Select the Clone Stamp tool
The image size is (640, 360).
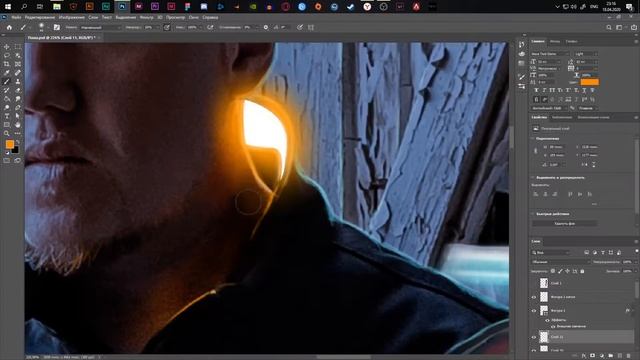[x=18, y=81]
